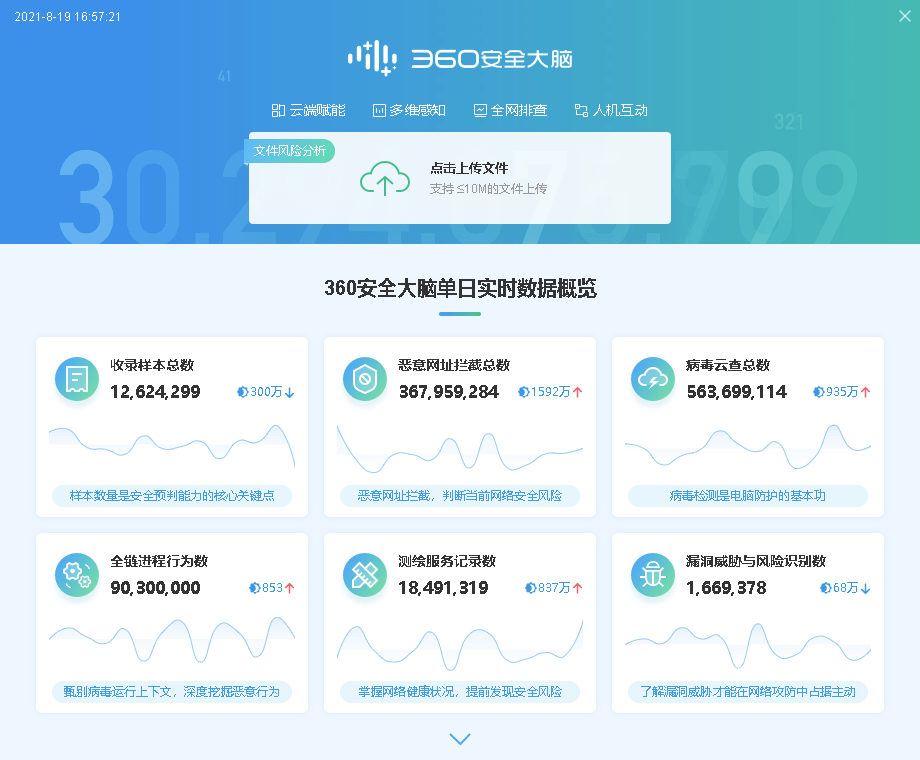
Task: Click the 病毒云查总数 cloud icon
Action: click(x=652, y=380)
